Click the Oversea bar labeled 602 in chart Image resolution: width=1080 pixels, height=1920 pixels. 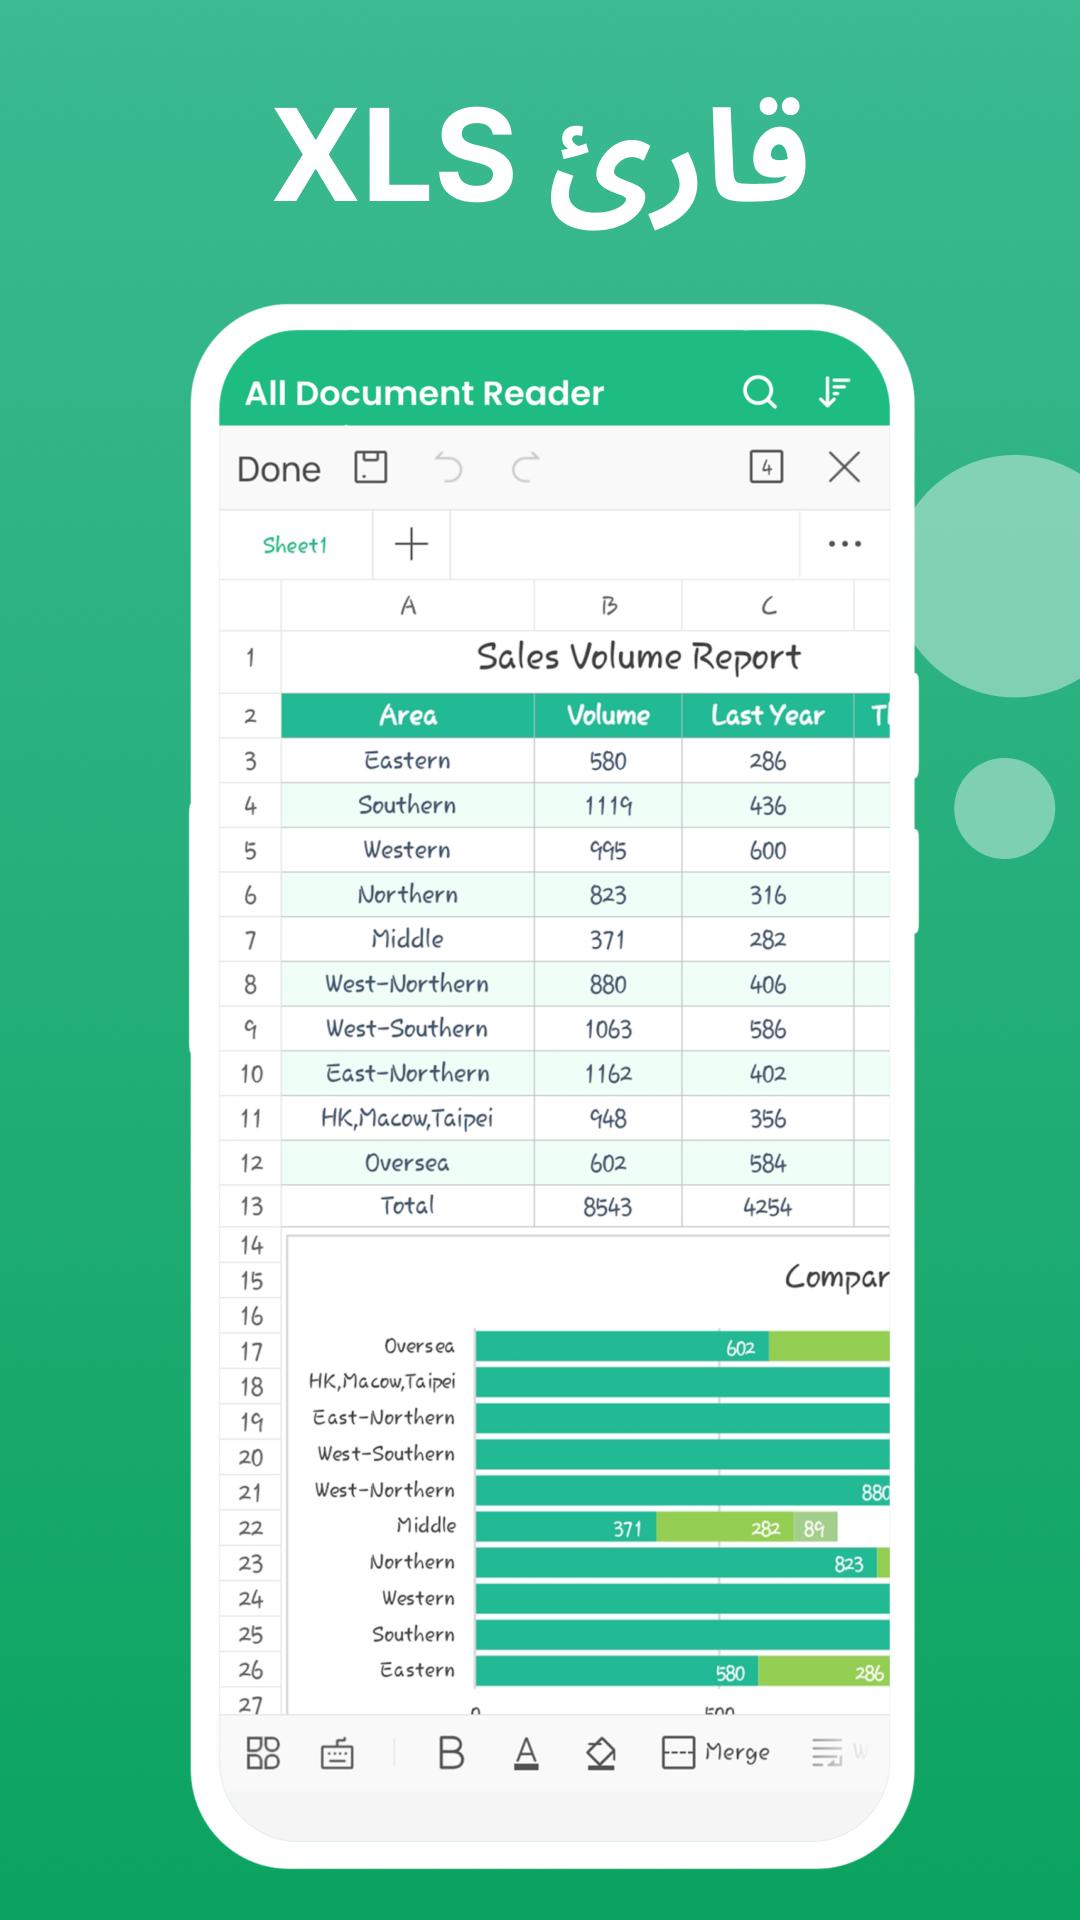(622, 1347)
